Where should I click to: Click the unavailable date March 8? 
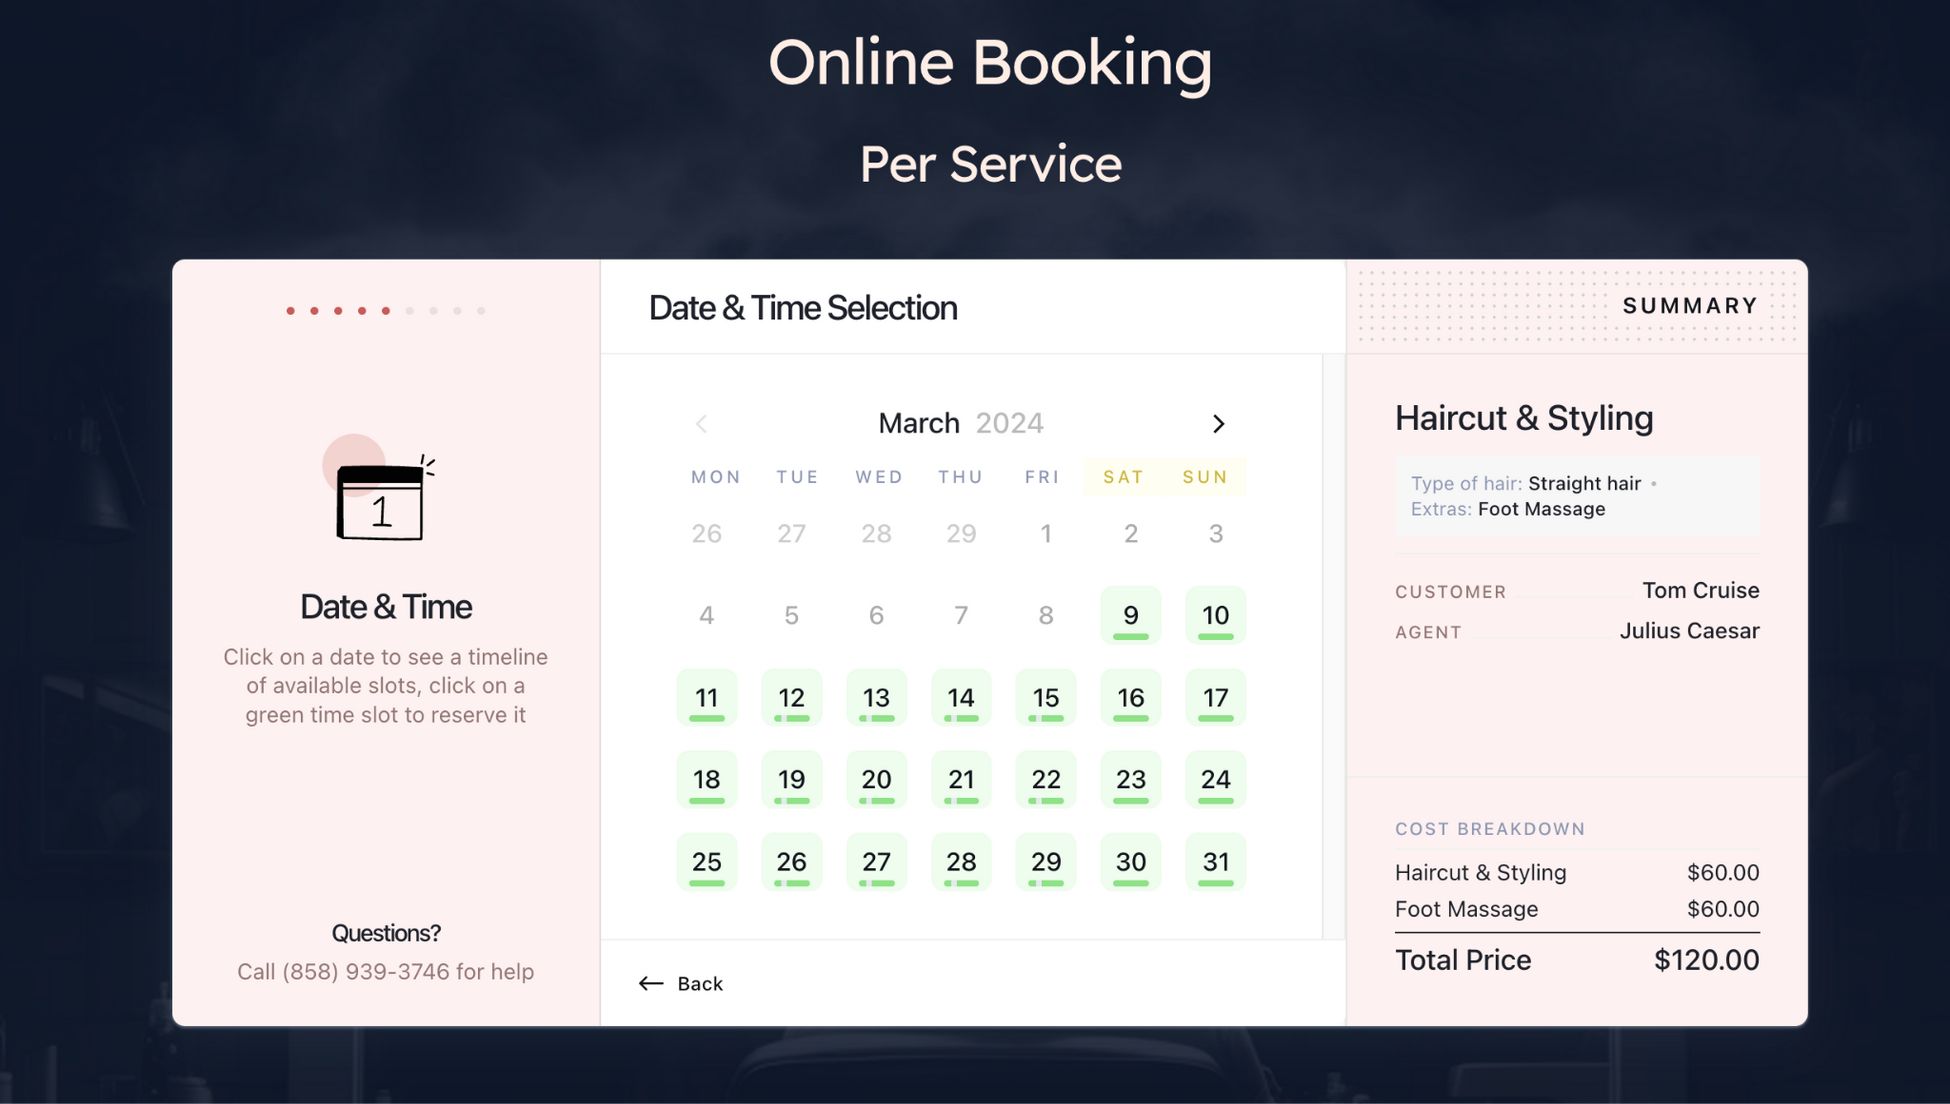pyautogui.click(x=1046, y=615)
